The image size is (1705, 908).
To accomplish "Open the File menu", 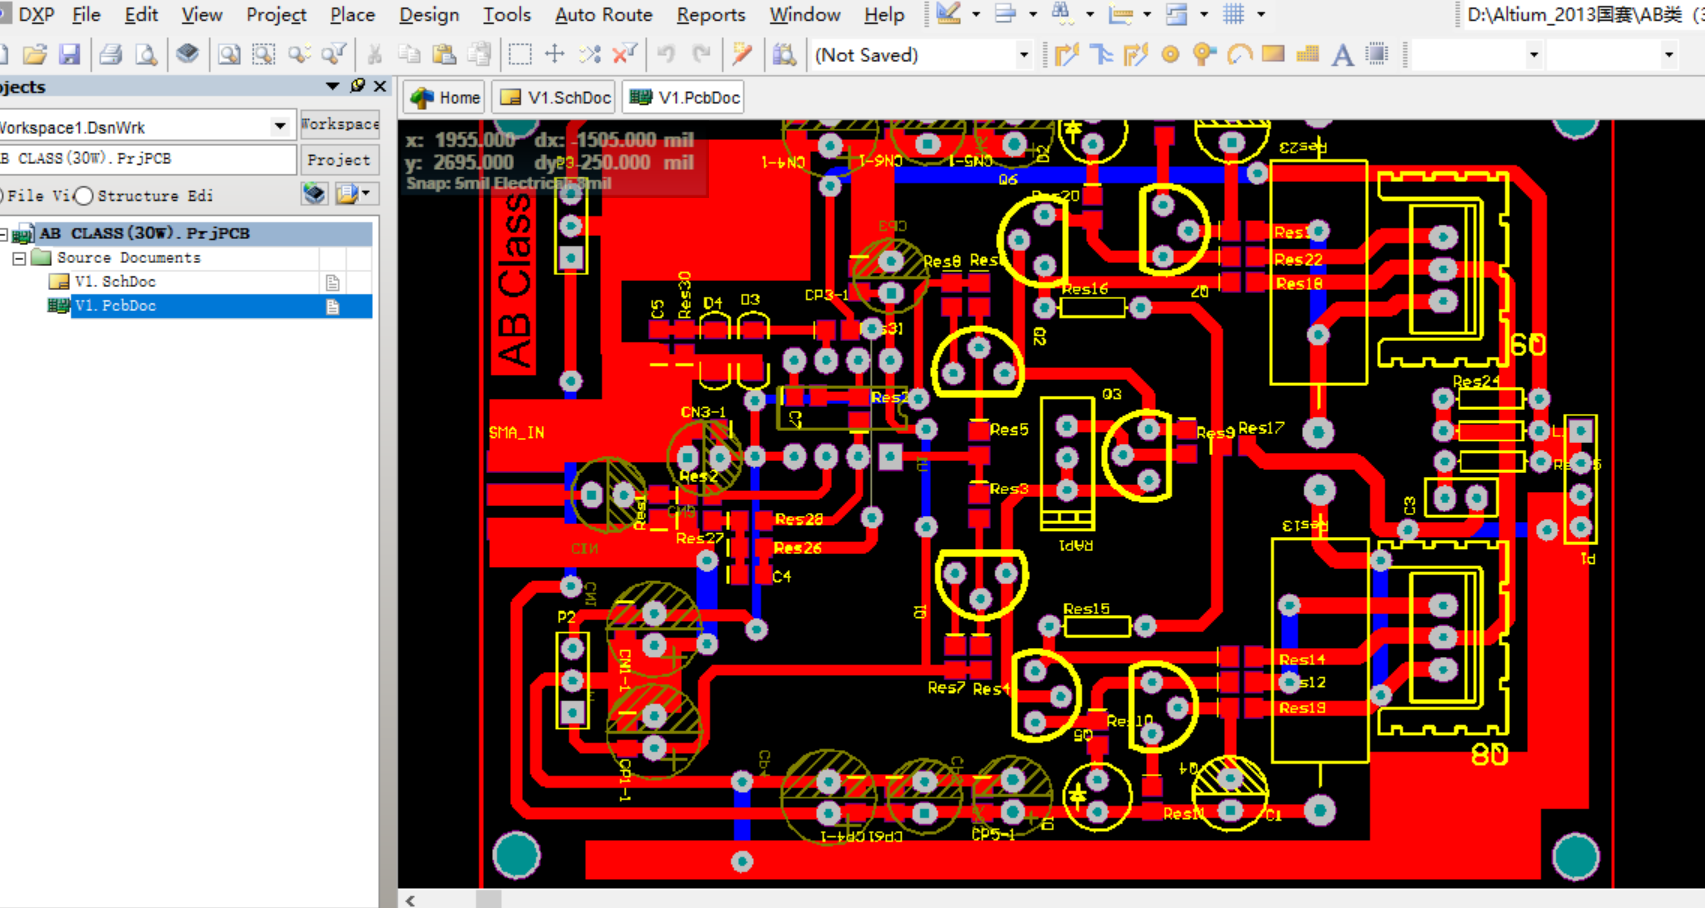I will click(86, 15).
